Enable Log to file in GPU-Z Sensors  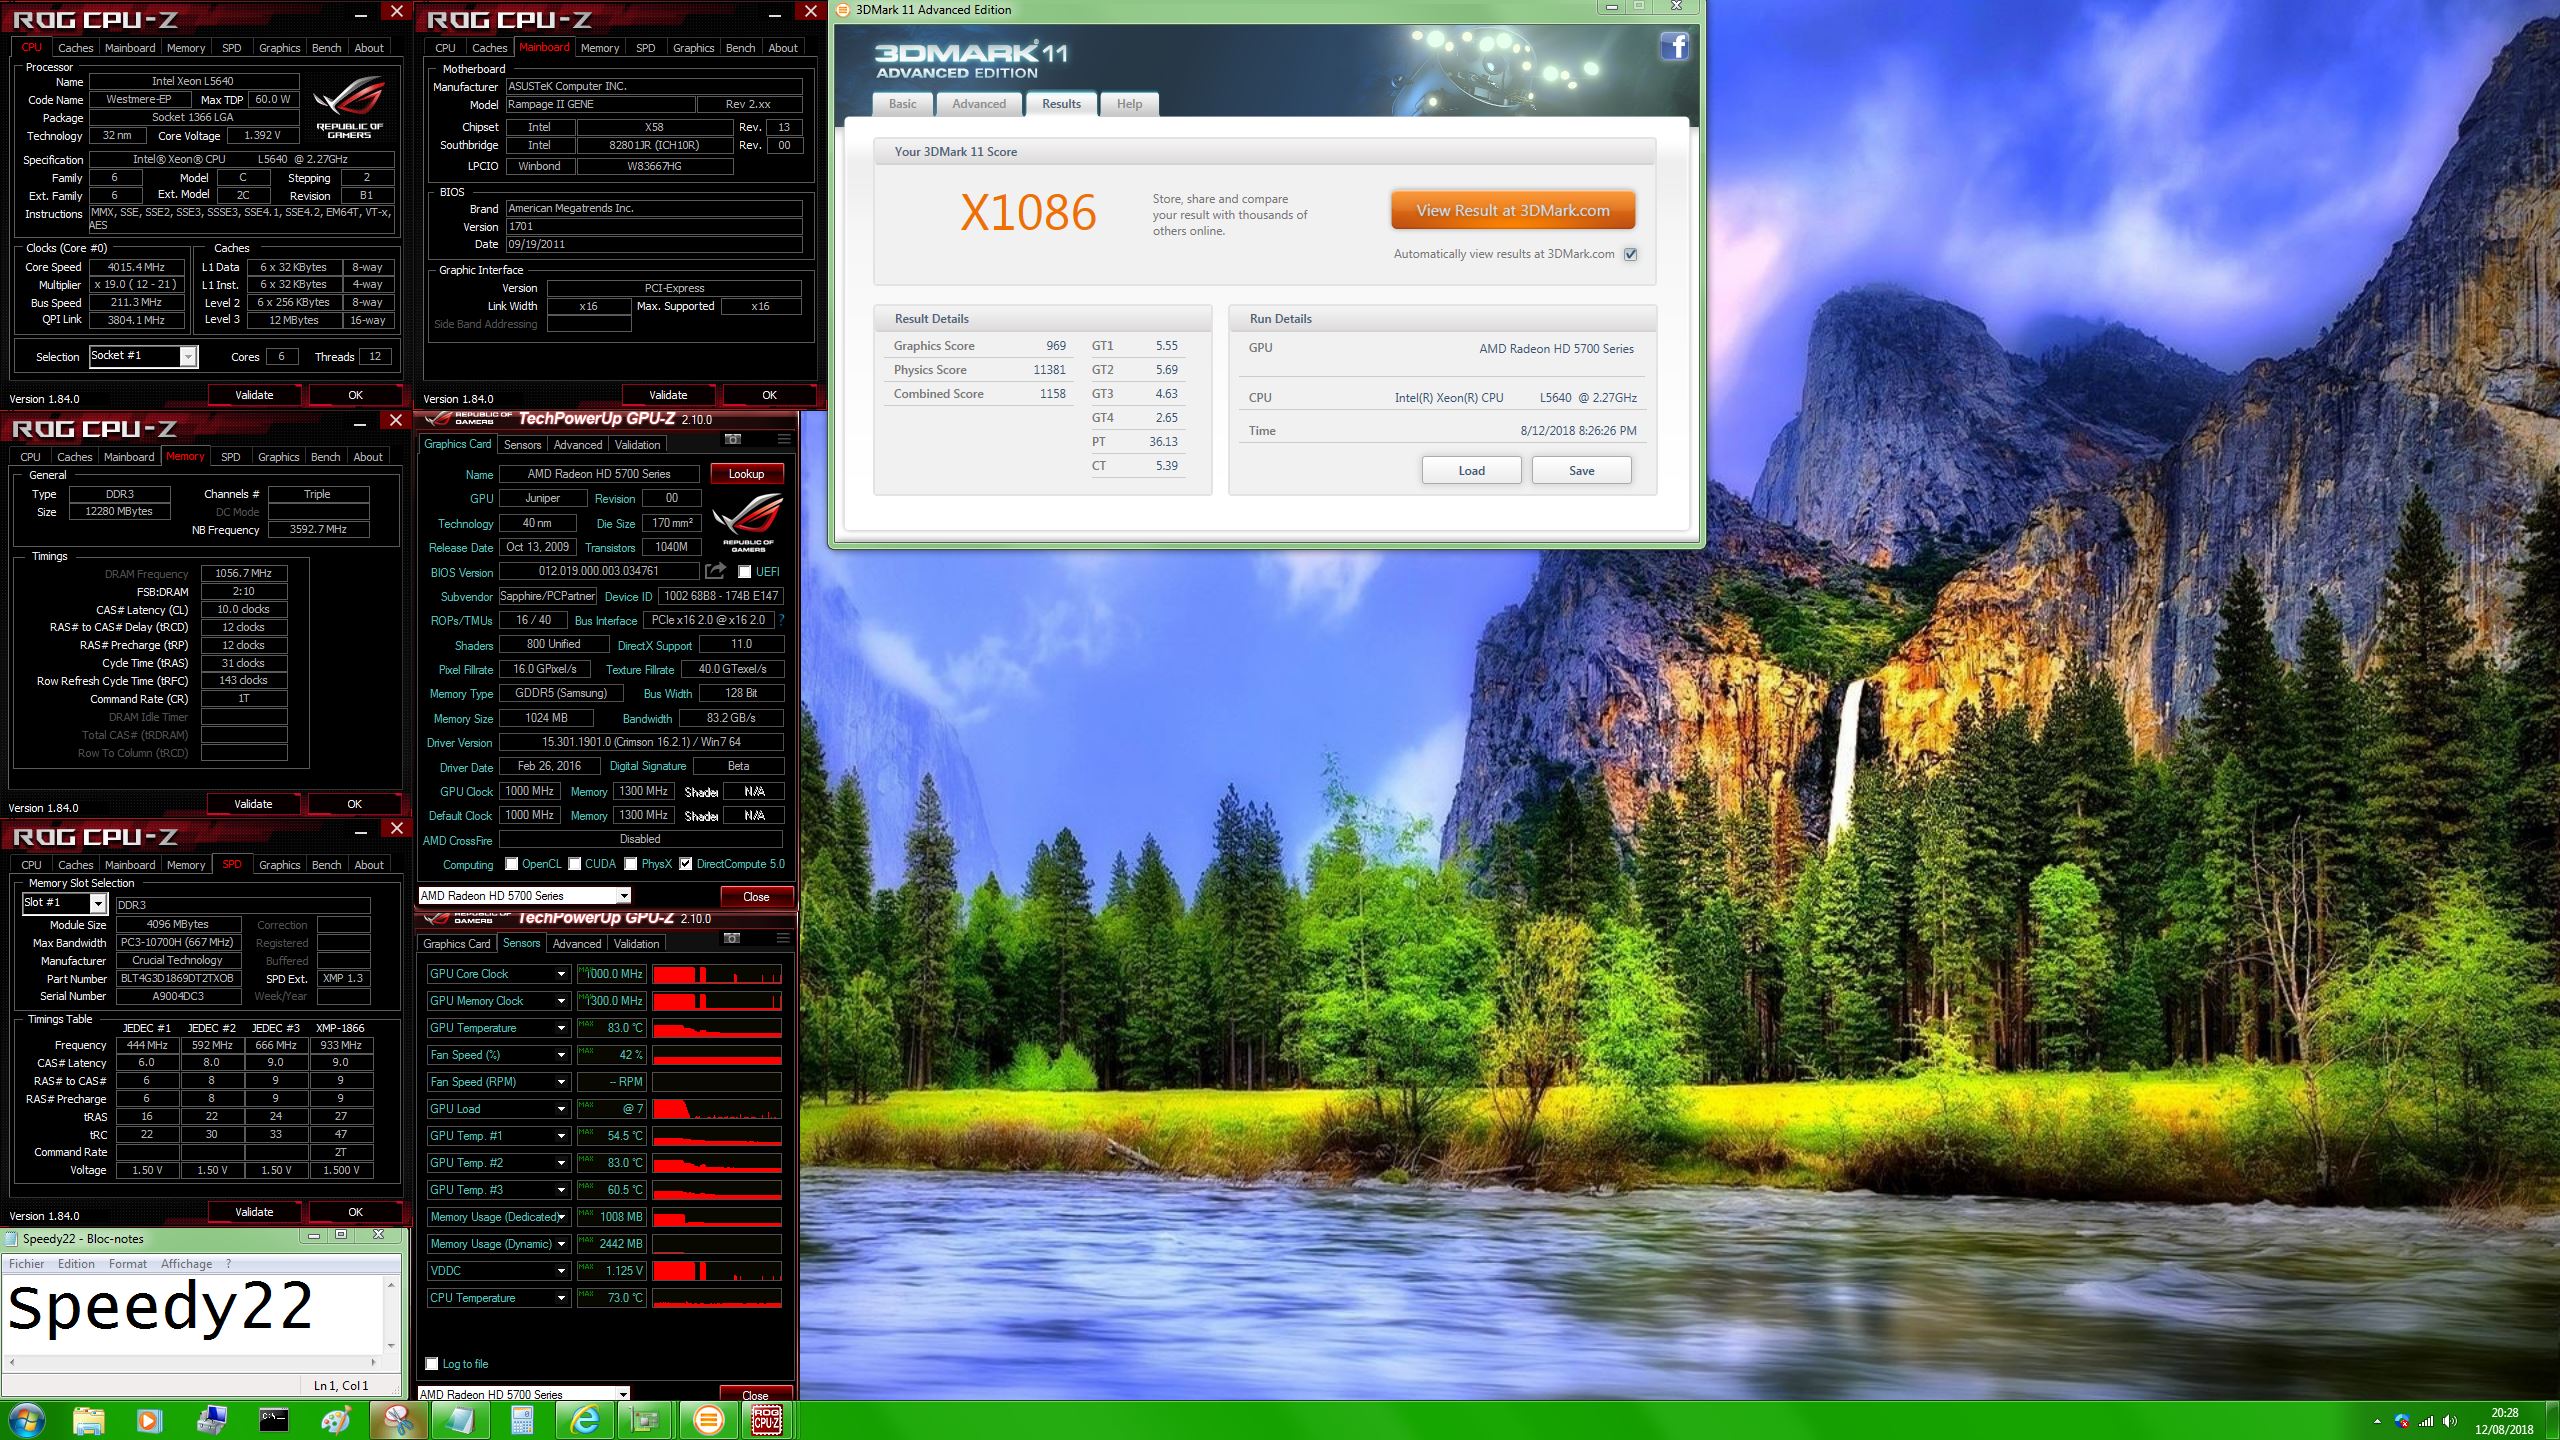pyautogui.click(x=432, y=1364)
